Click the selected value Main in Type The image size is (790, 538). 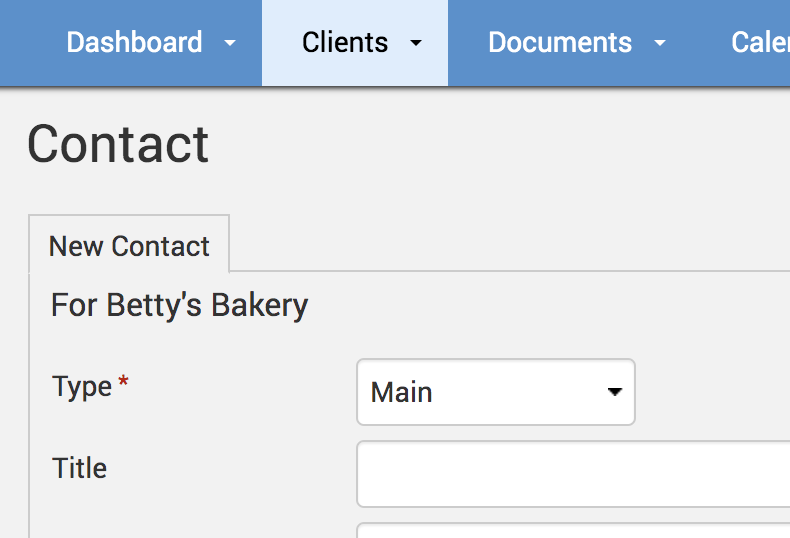402,392
